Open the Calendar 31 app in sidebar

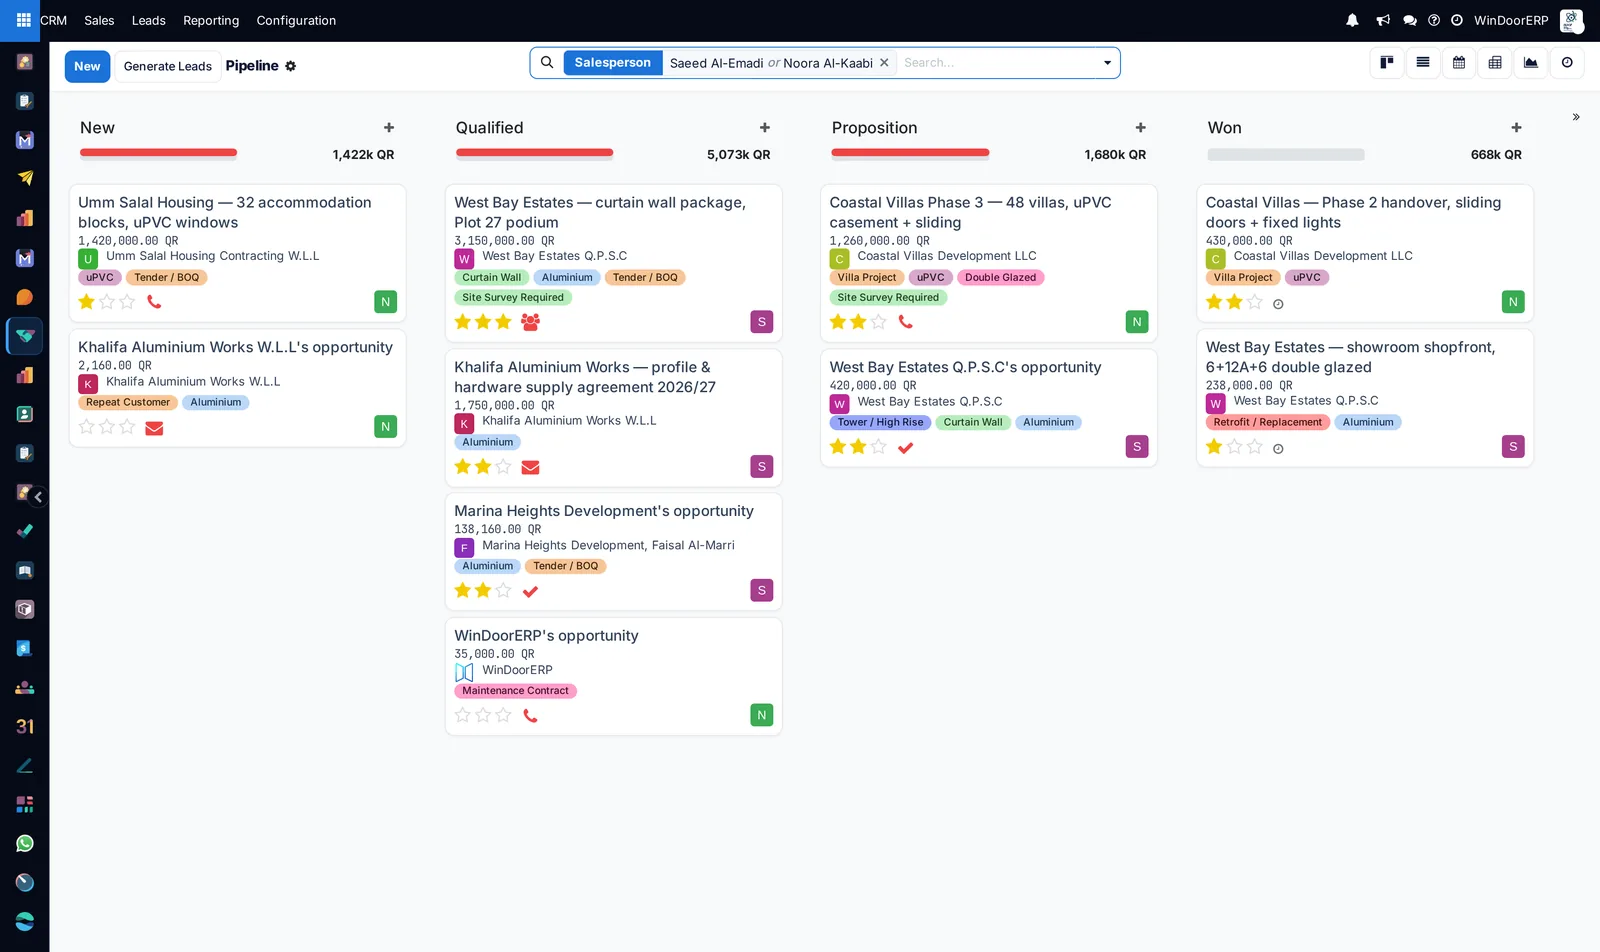(x=25, y=726)
